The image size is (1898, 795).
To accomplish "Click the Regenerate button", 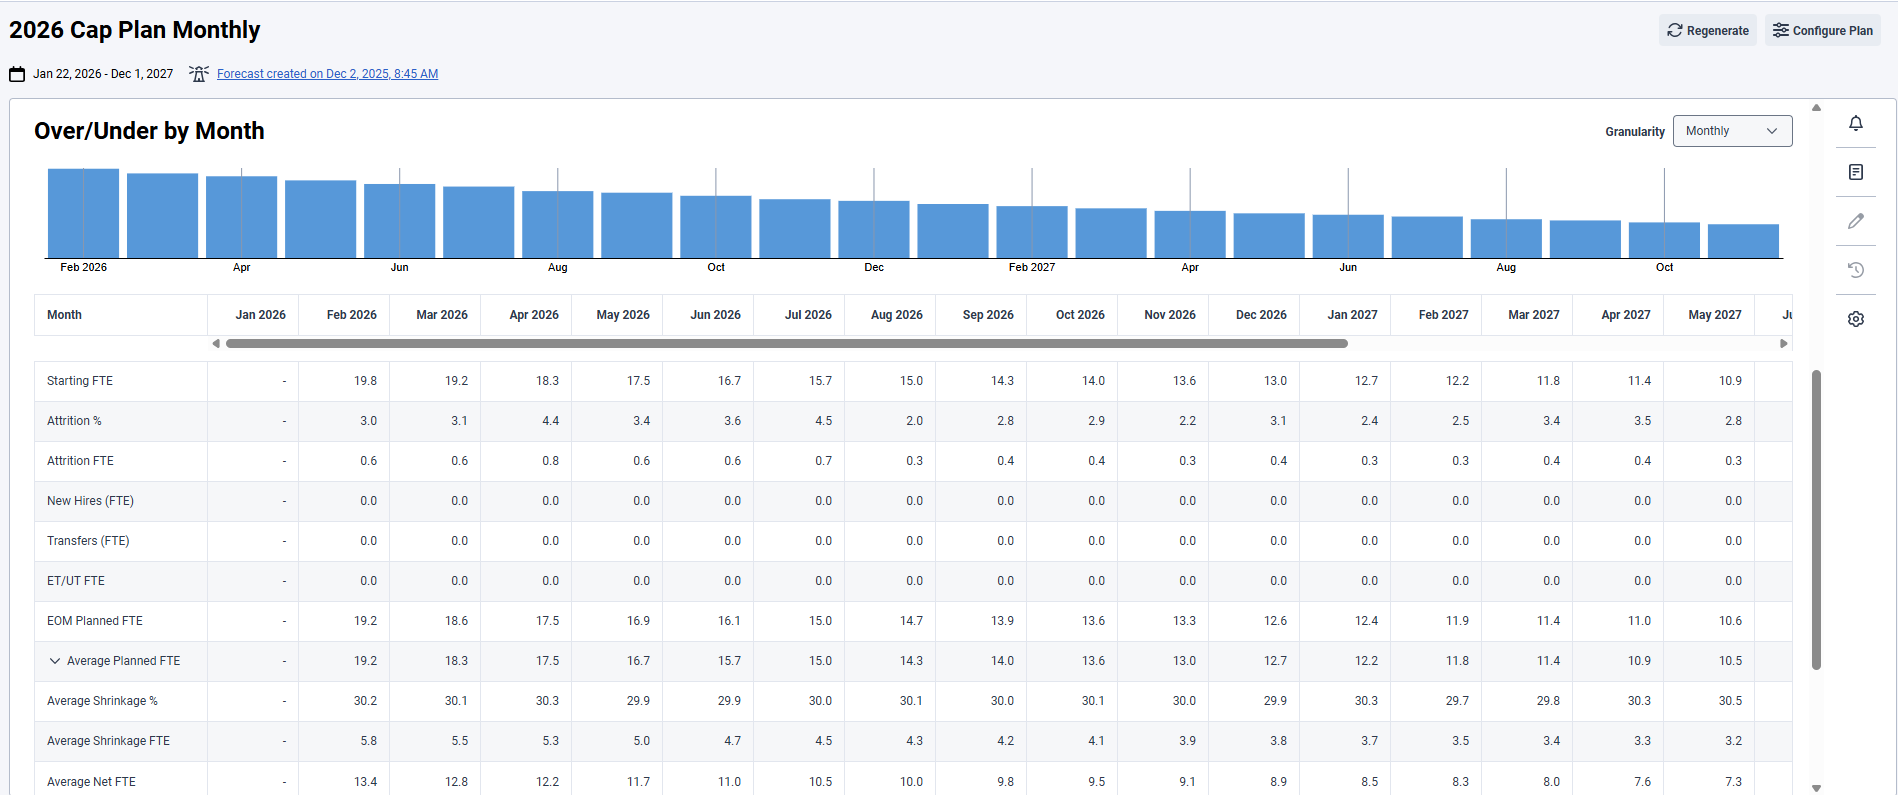I will 1707,31.
